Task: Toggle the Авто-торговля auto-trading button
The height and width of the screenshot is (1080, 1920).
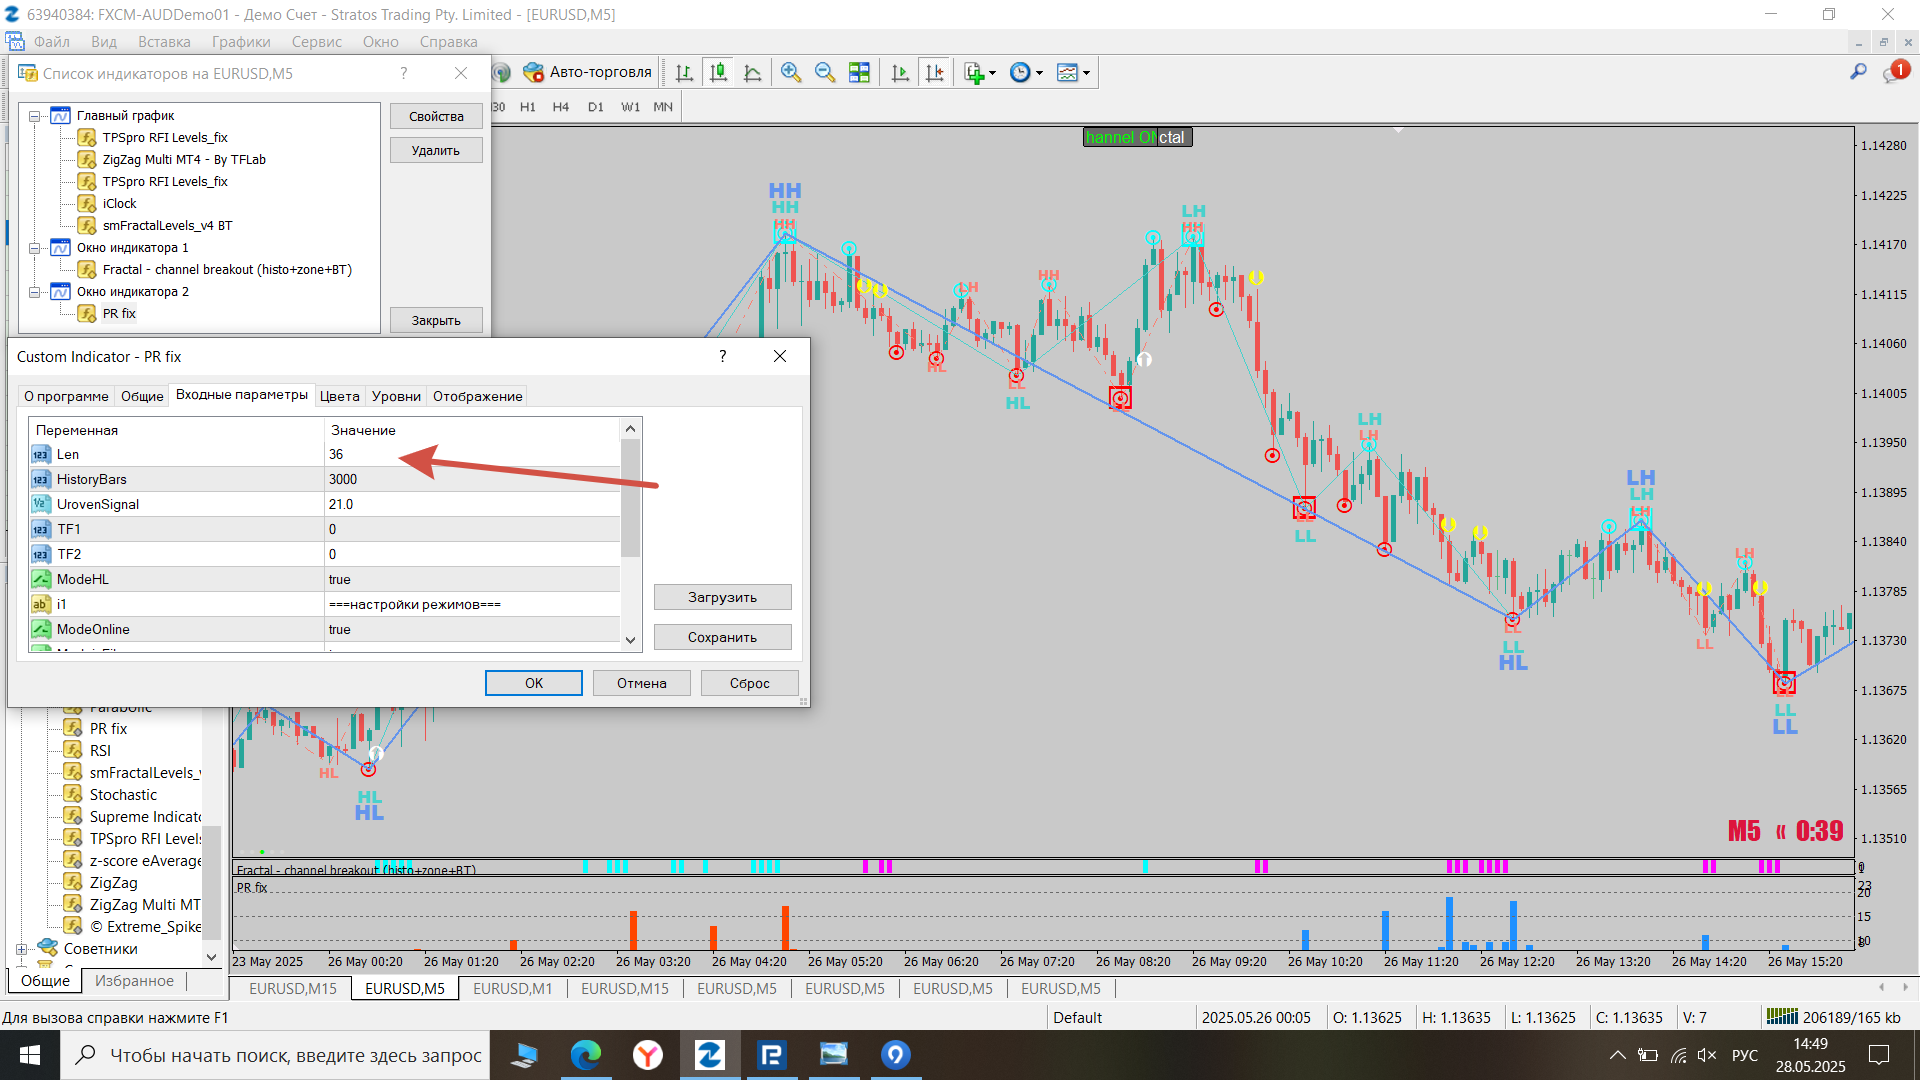Action: tap(588, 72)
